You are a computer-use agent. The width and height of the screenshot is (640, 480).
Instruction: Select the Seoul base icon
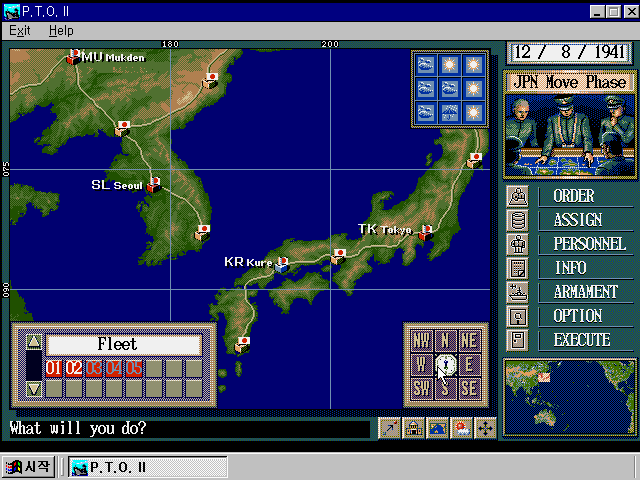[154, 185]
